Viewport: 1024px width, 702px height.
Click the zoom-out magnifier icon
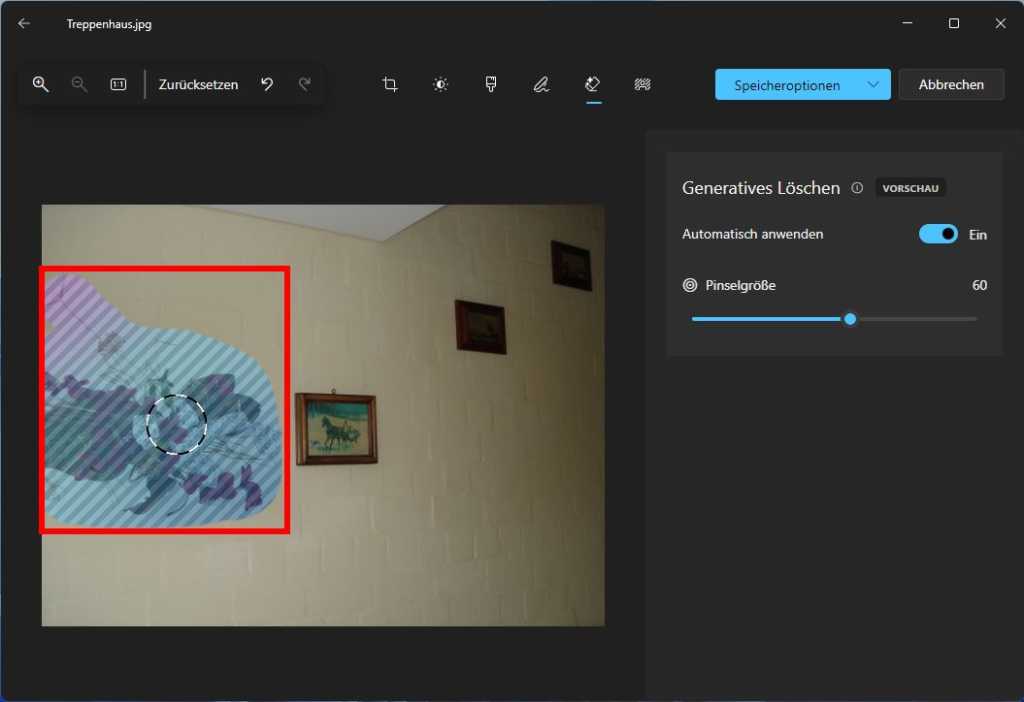point(79,84)
